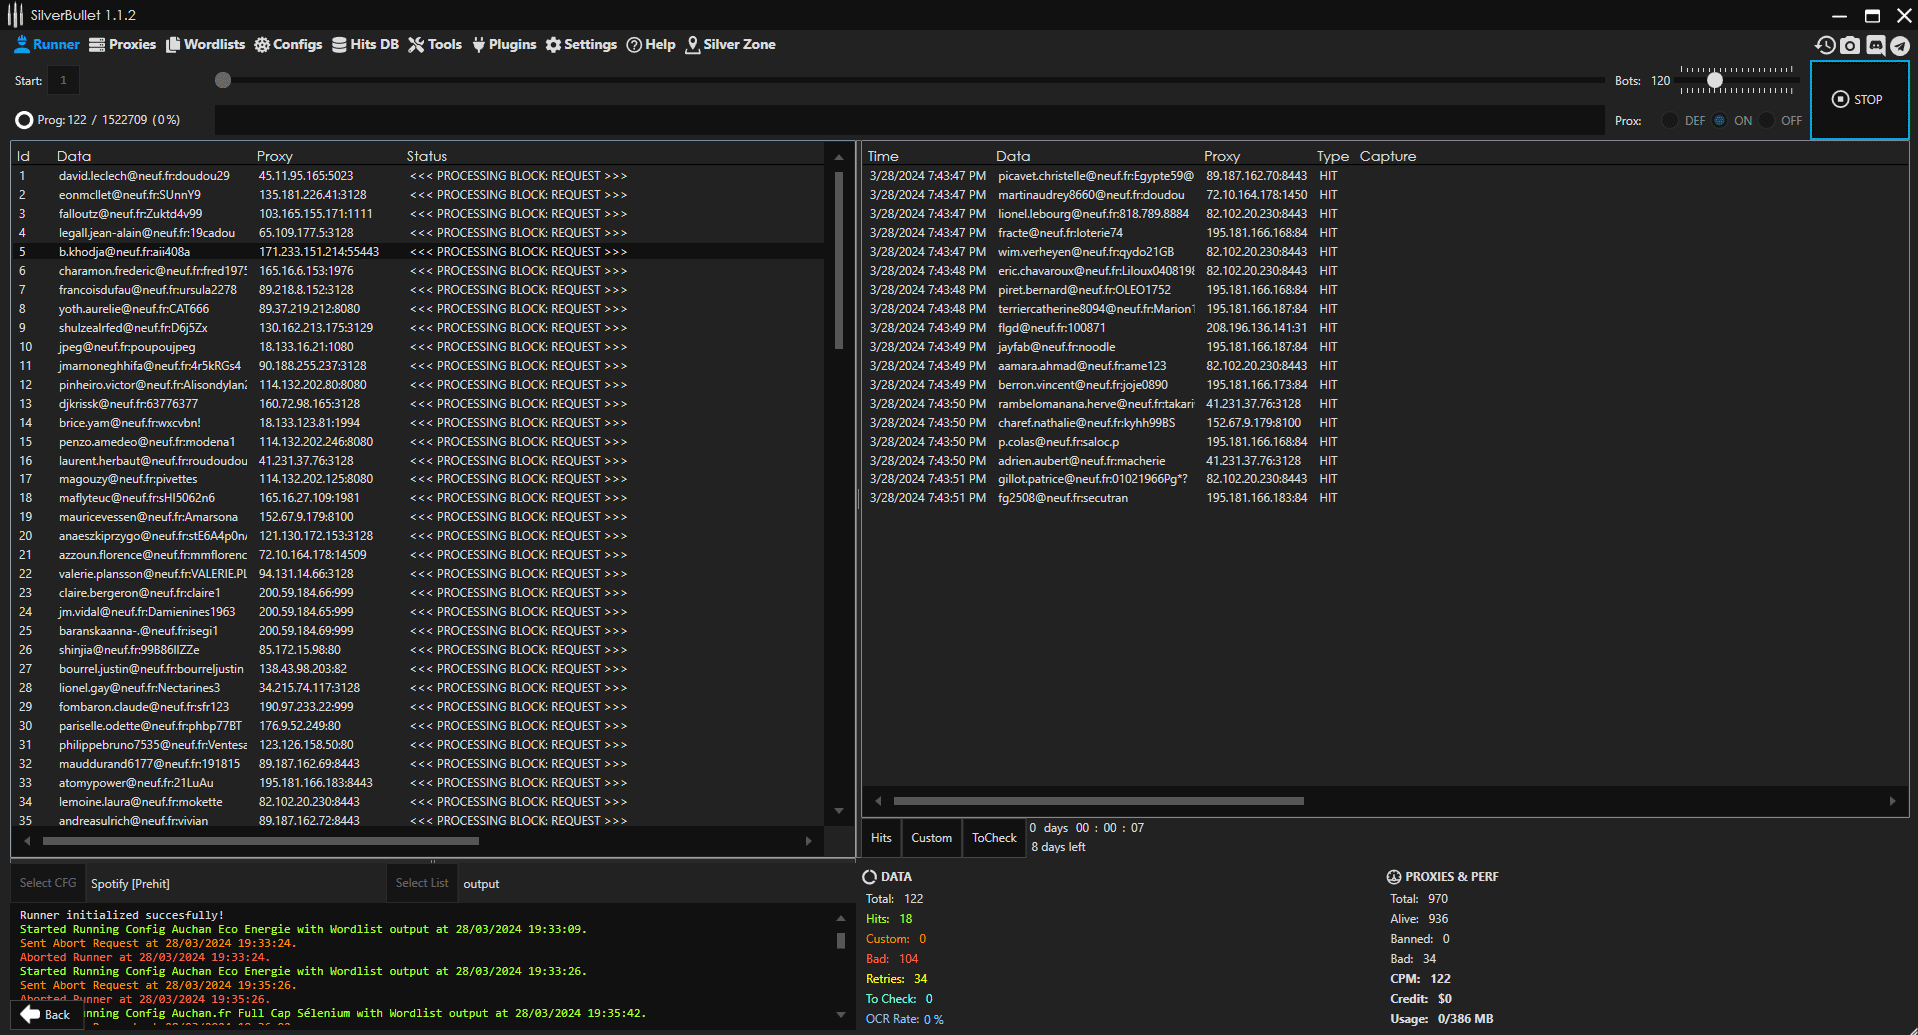Click the Back button
Viewport: 1918px width, 1035px height.
[x=46, y=1014]
